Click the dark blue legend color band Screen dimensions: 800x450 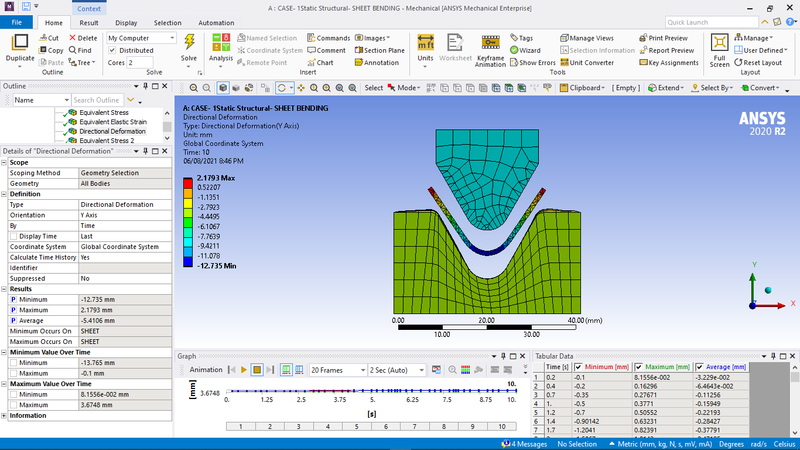point(188,262)
